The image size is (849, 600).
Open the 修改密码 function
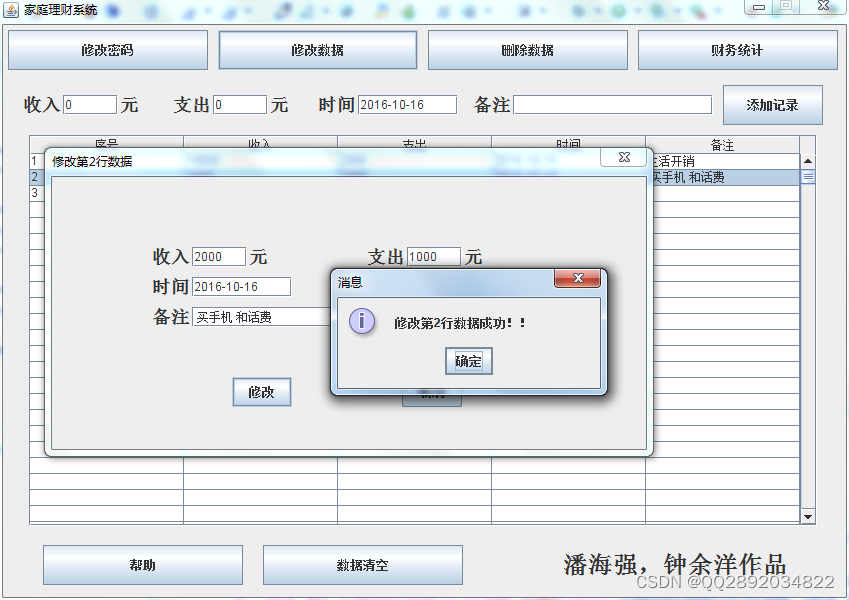[x=106, y=49]
